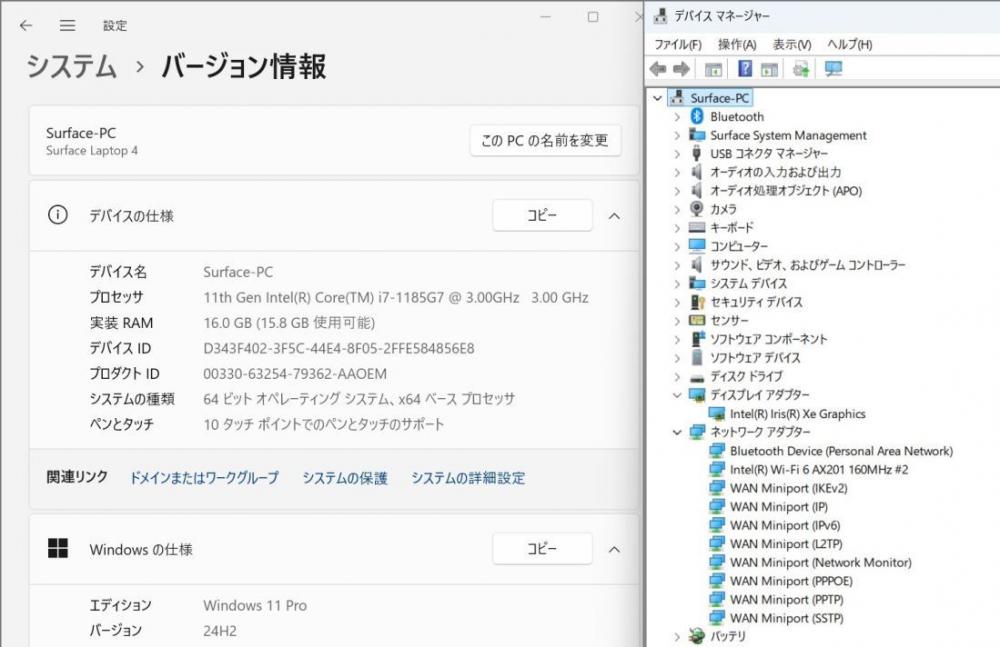
Task: Open the ヘルプ(H) menu
Action: [849, 44]
